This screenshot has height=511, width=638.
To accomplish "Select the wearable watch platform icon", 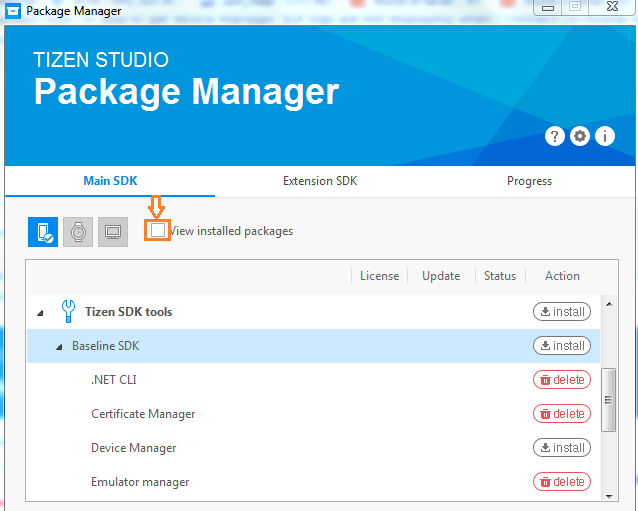I will pos(78,232).
